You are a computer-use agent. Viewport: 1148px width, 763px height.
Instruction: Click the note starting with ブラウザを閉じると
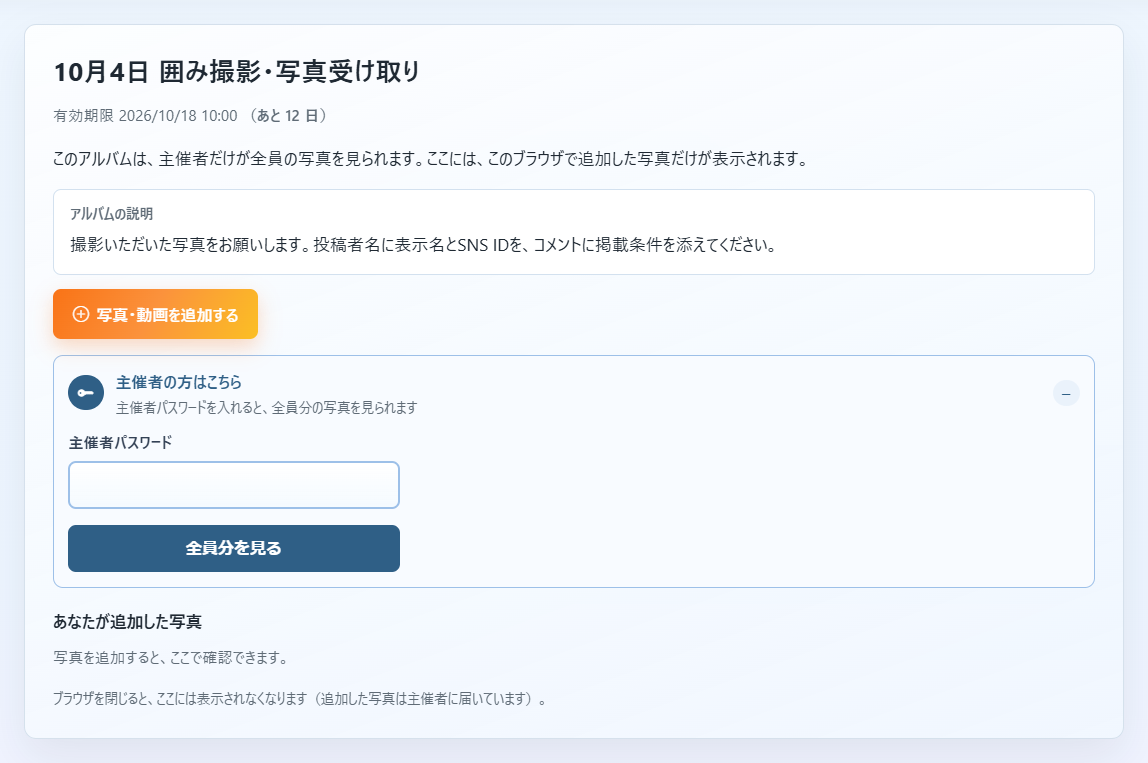pyautogui.click(x=299, y=699)
